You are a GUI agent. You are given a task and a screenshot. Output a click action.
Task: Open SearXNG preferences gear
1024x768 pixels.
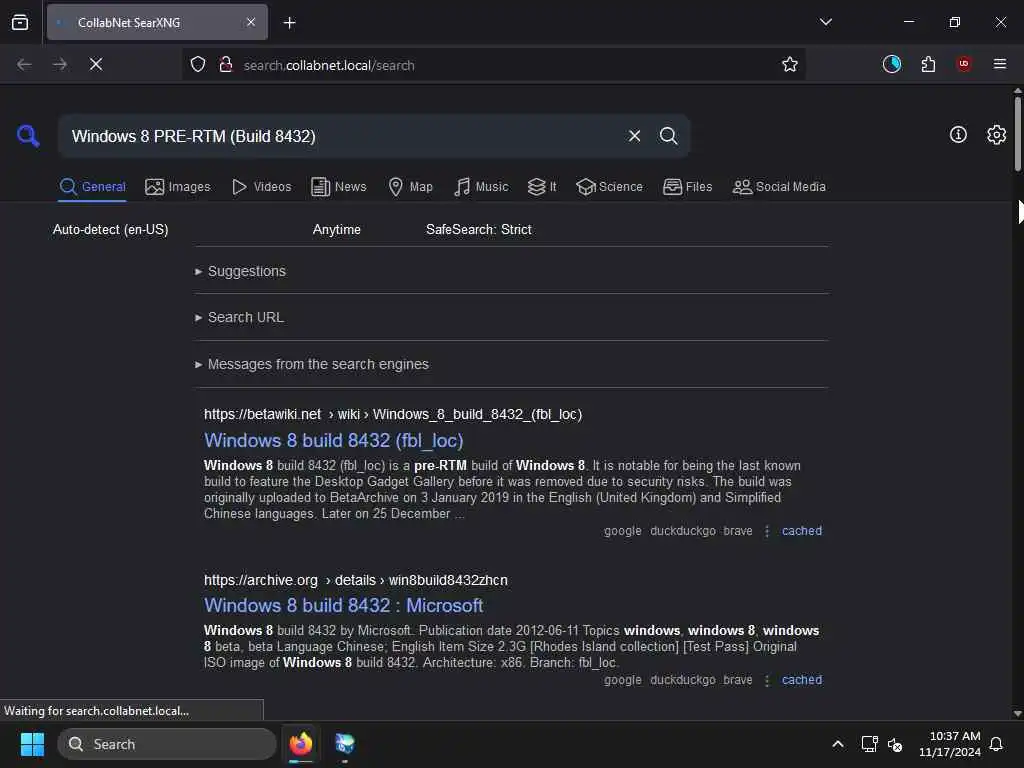pyautogui.click(x=996, y=135)
